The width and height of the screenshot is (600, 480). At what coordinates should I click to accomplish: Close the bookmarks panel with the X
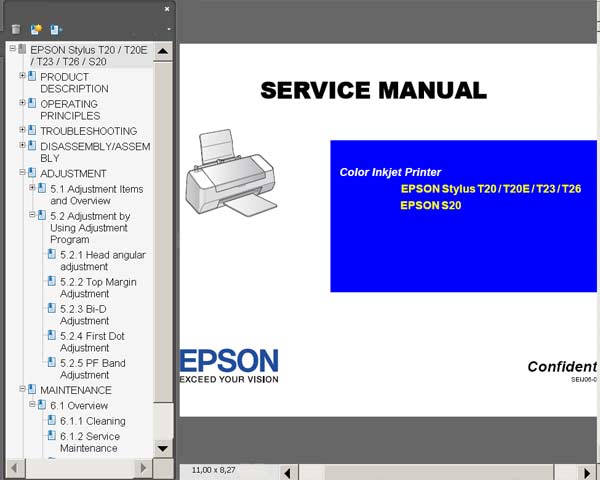tap(167, 9)
